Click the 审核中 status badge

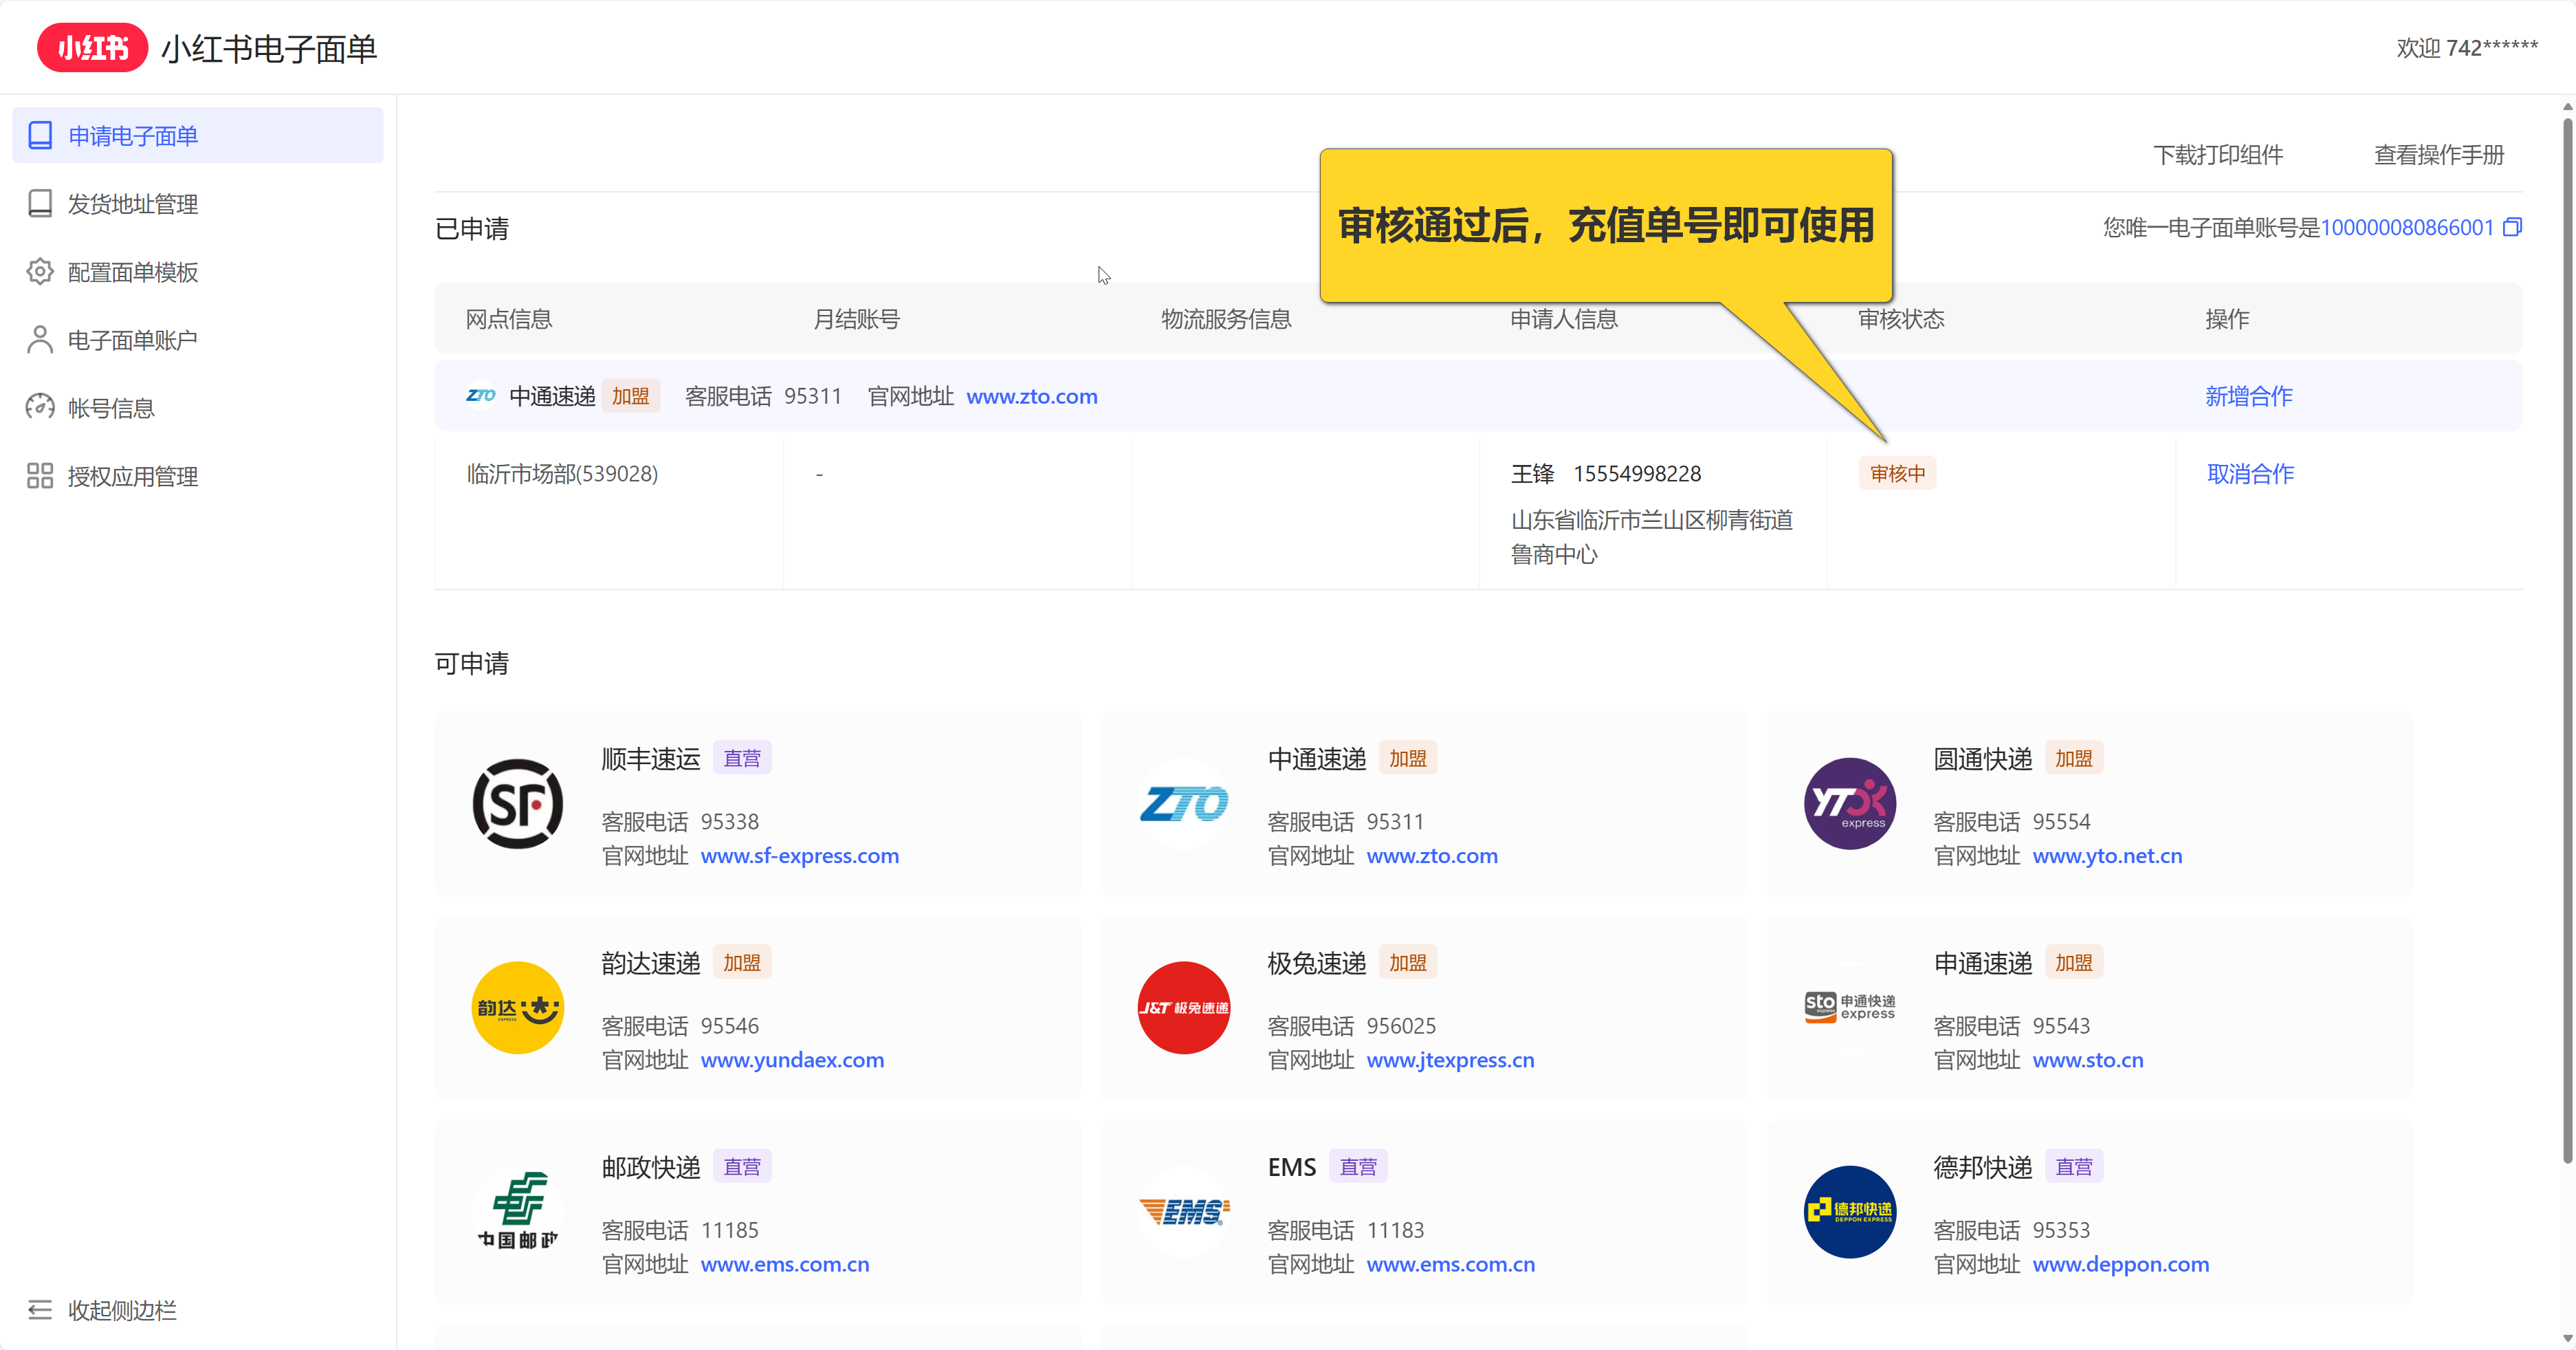pos(1897,474)
